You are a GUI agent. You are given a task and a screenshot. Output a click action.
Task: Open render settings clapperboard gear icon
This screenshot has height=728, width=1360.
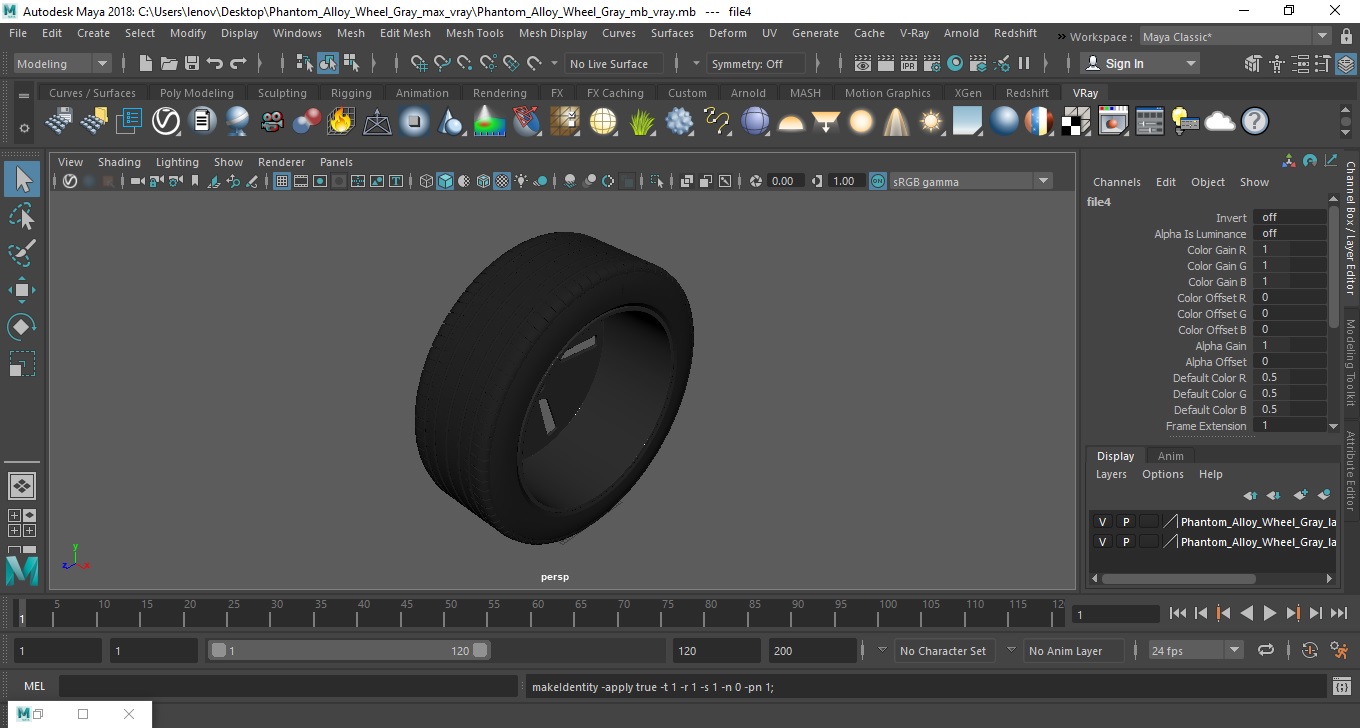coord(932,63)
